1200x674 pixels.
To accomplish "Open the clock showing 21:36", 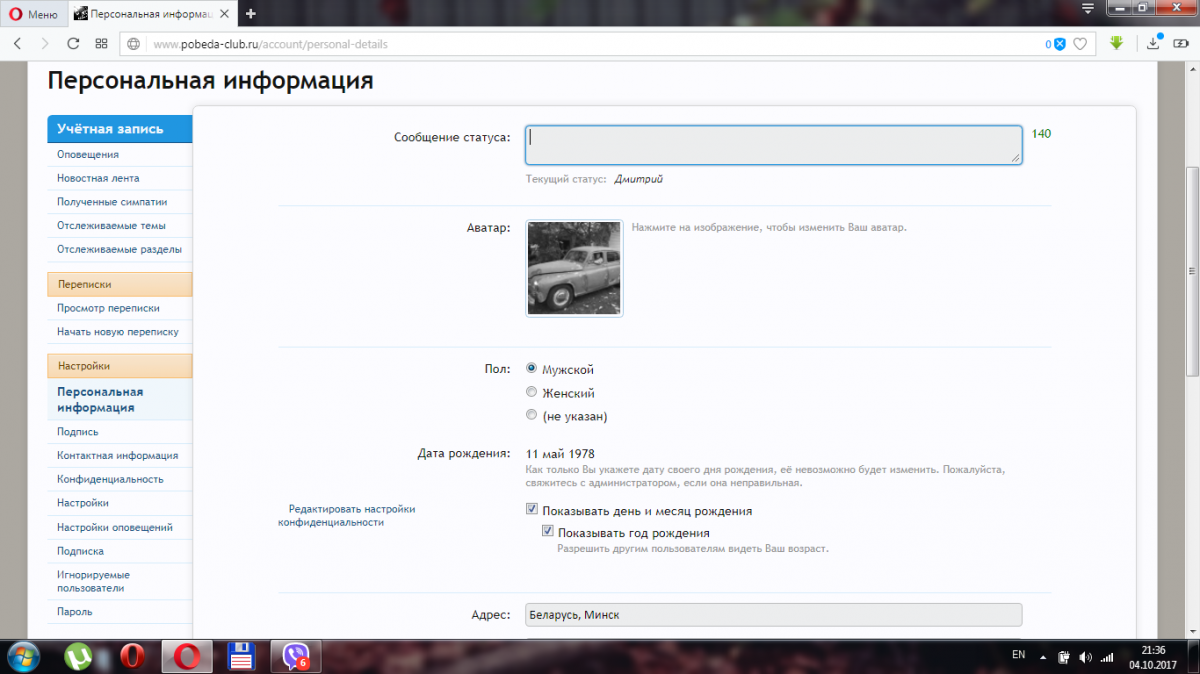I will pos(1152,650).
